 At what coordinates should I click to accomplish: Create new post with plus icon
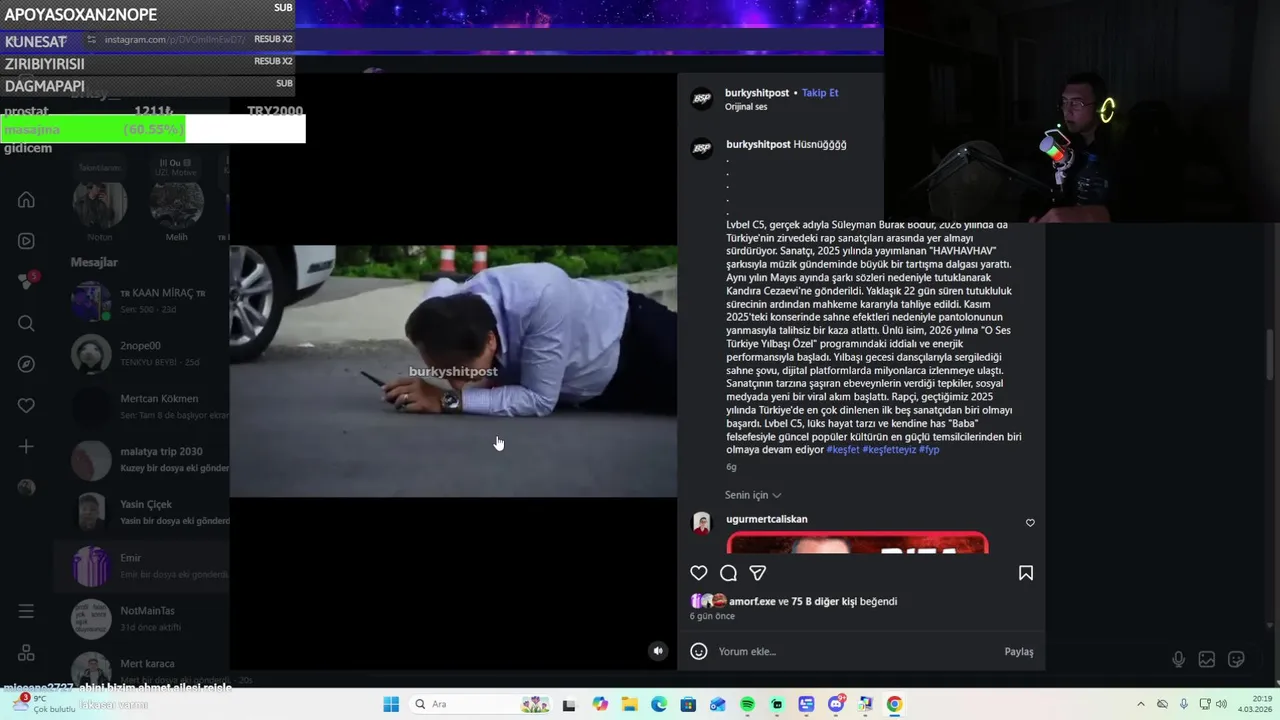[x=26, y=446]
